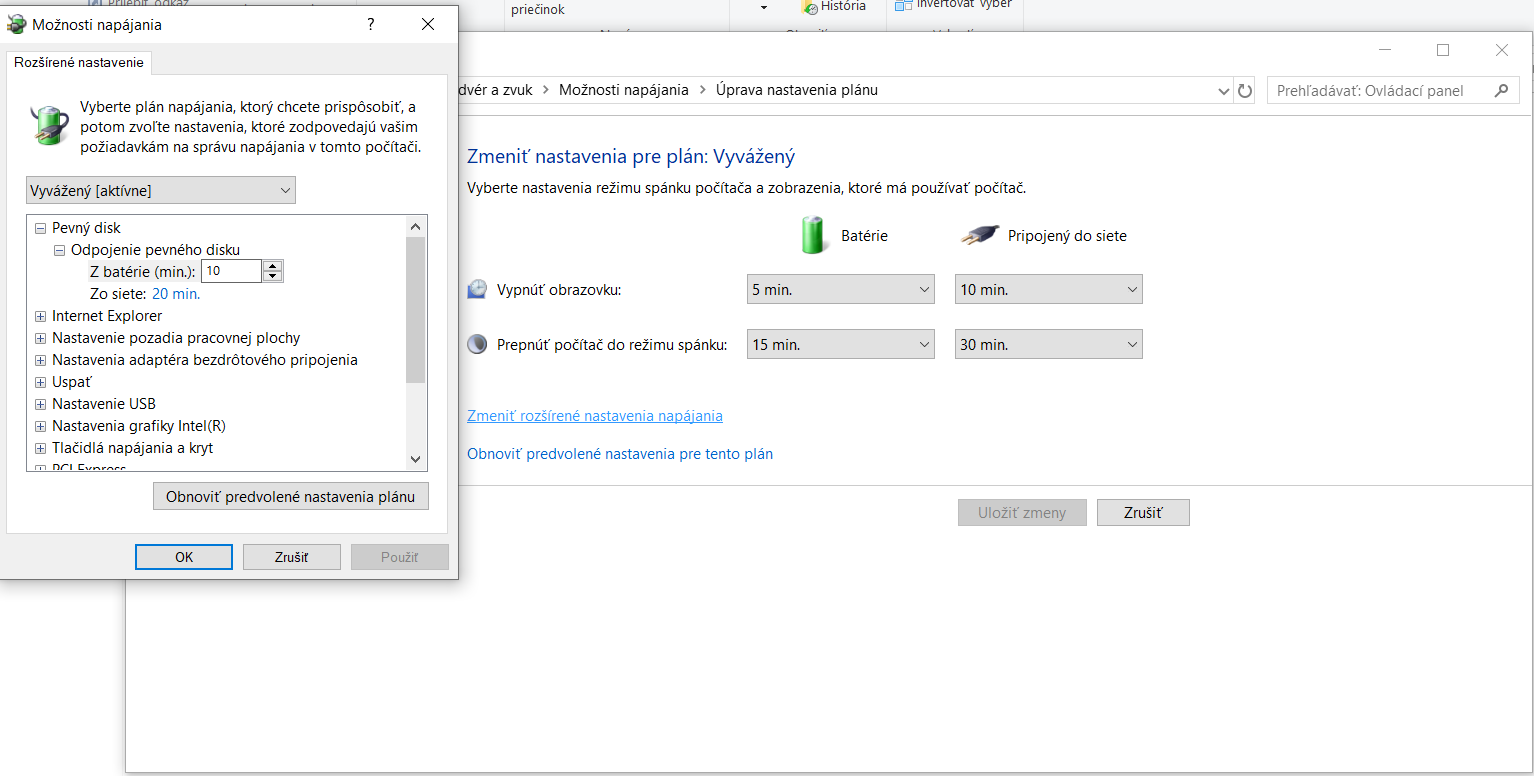Viewport: 1534px width, 776px height.
Task: Click Obnoviť predvolené nastavenia plánu button
Action: click(x=291, y=496)
